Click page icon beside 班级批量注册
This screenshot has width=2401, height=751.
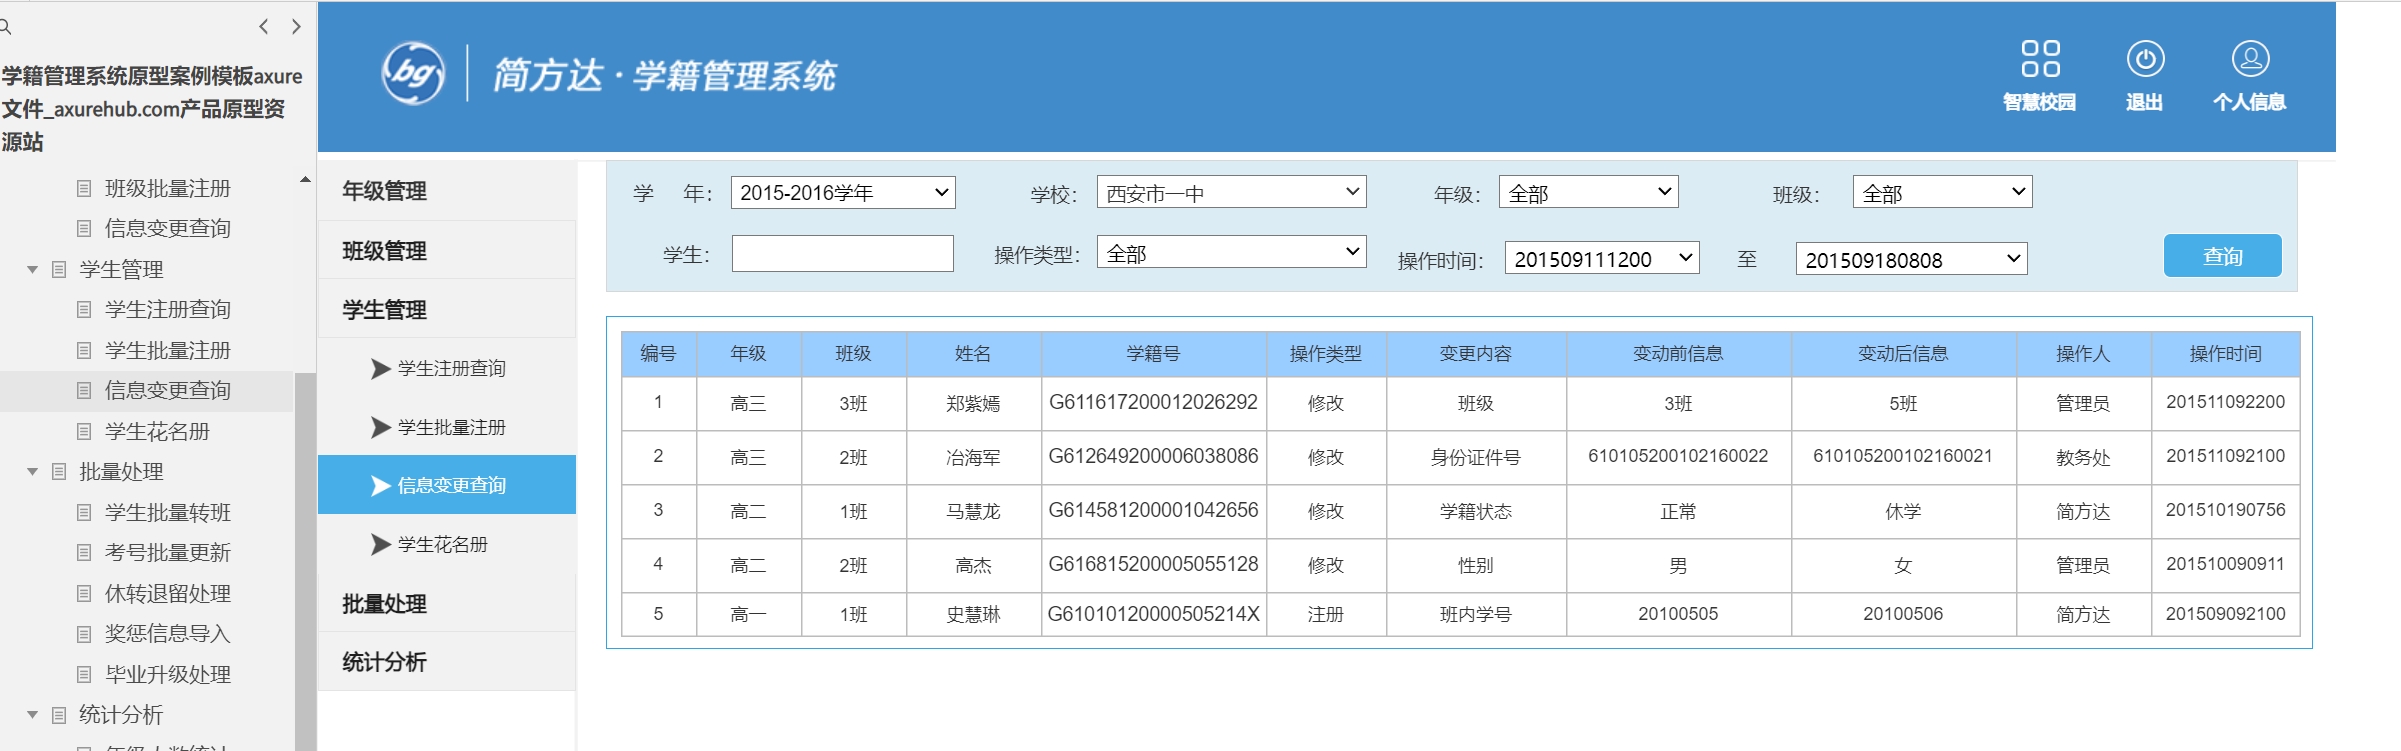(84, 188)
